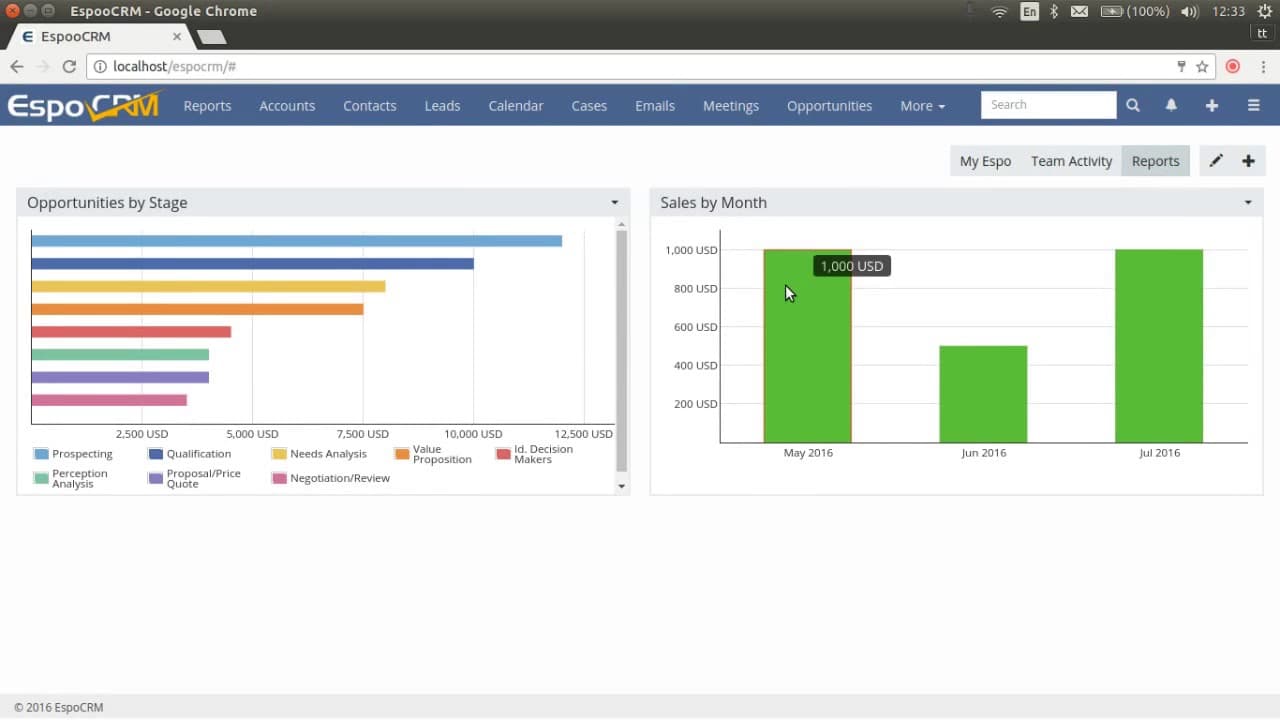Expand the More navigation dropdown
1280x720 pixels.
pos(921,105)
